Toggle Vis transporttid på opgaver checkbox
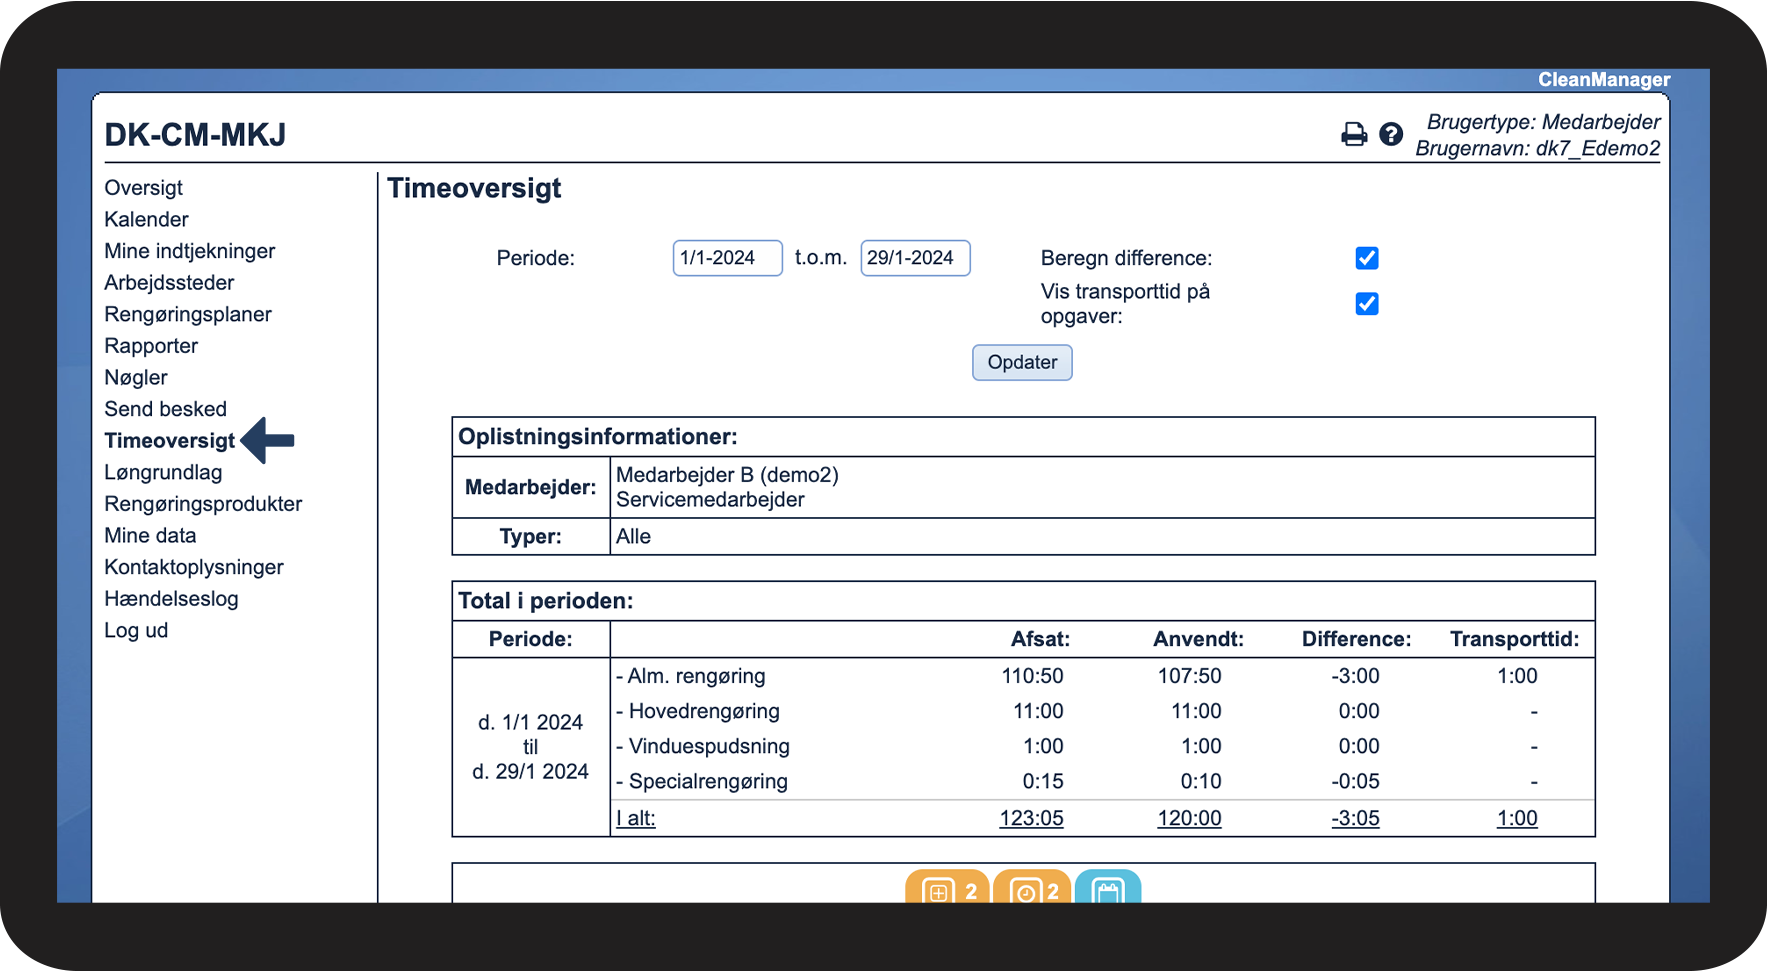The height and width of the screenshot is (971, 1767). click(x=1366, y=304)
